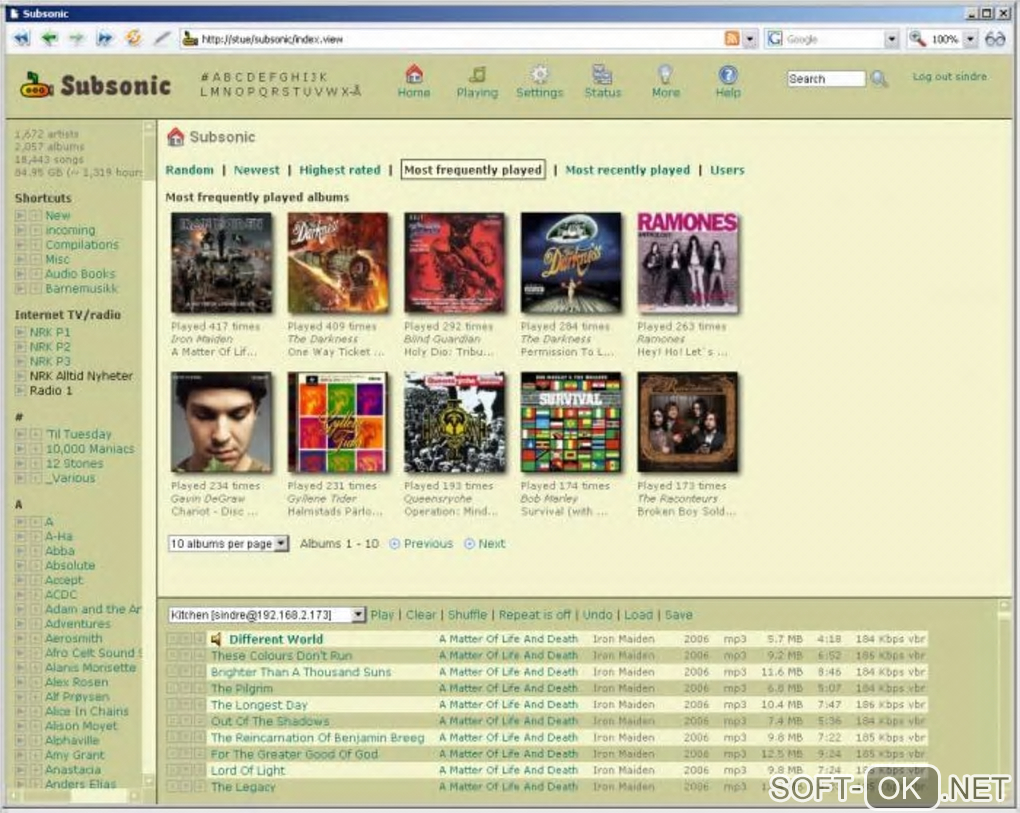Open the Aerosmith artist

(x=74, y=639)
